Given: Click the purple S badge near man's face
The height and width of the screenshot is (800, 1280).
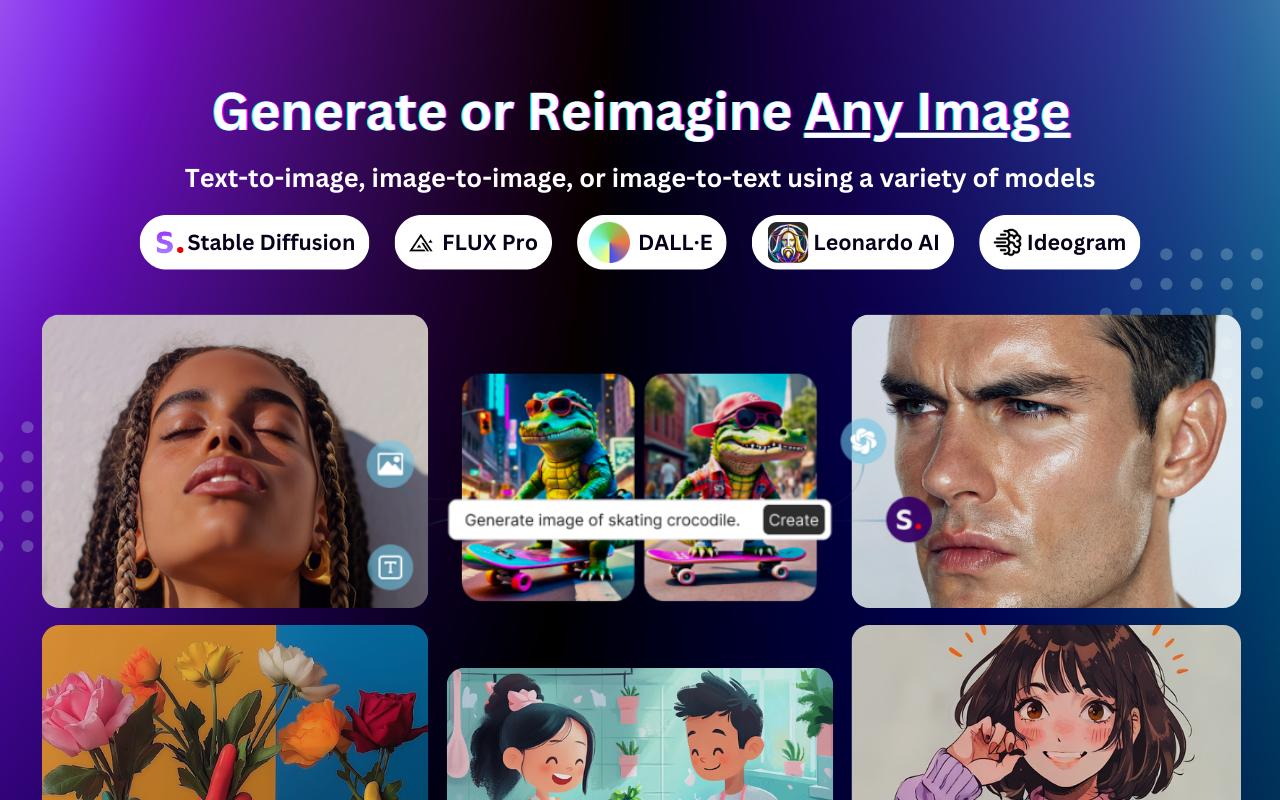Looking at the screenshot, I should pos(908,519).
